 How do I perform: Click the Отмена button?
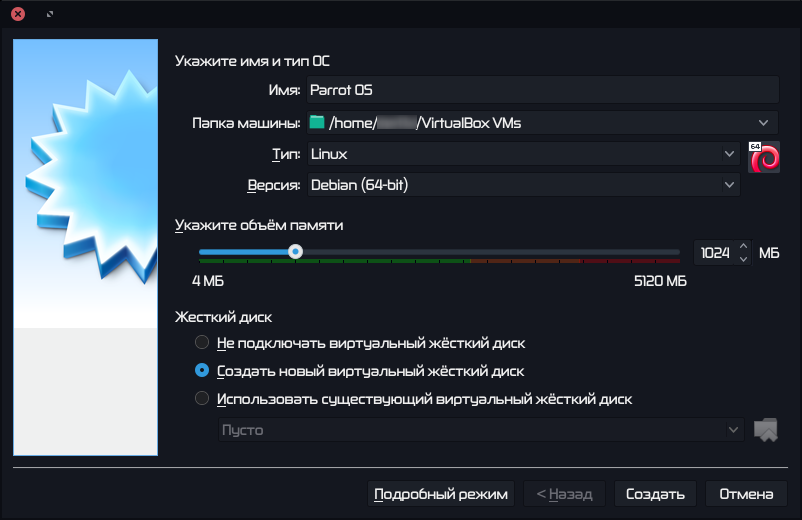[x=746, y=494]
